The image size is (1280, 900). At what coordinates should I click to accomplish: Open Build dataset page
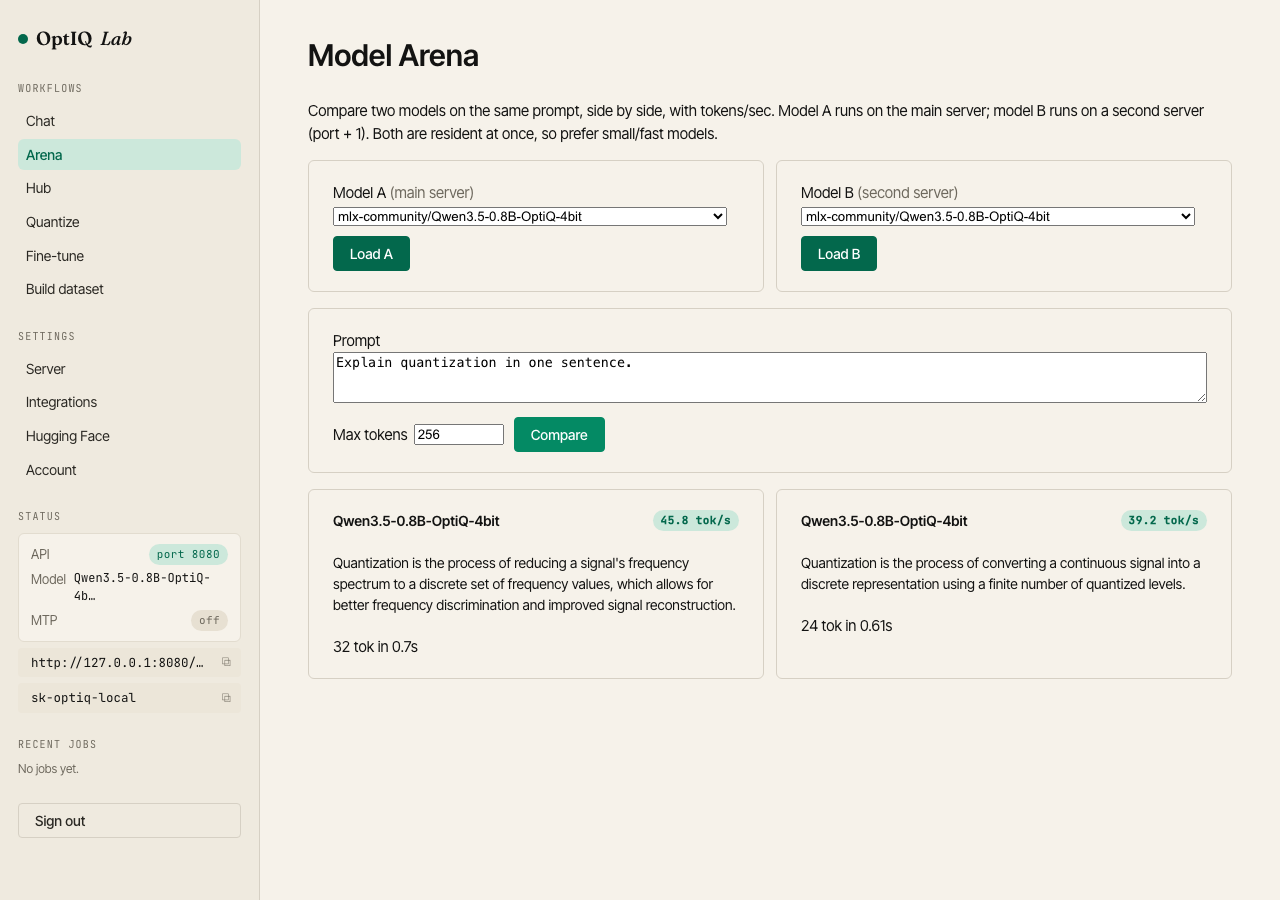pyautogui.click(x=129, y=289)
